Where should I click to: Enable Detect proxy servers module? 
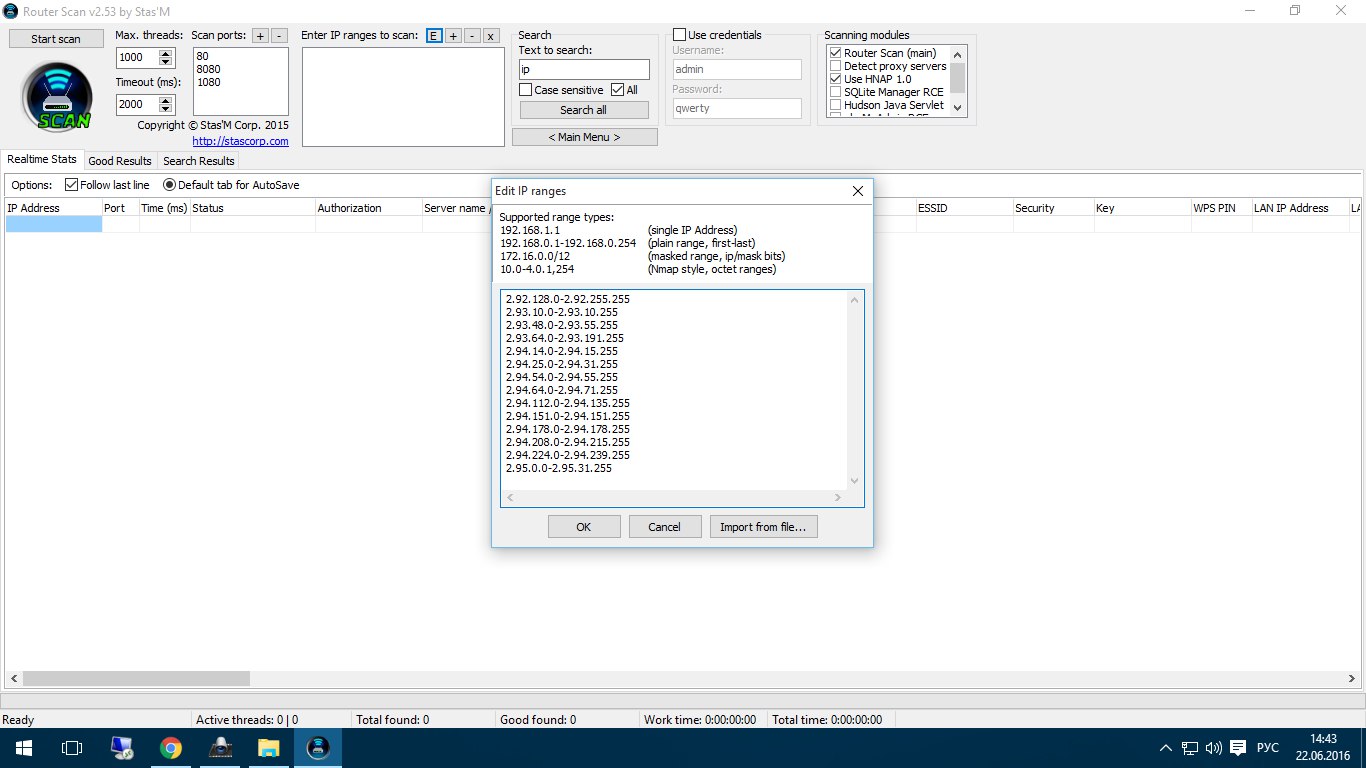point(835,66)
